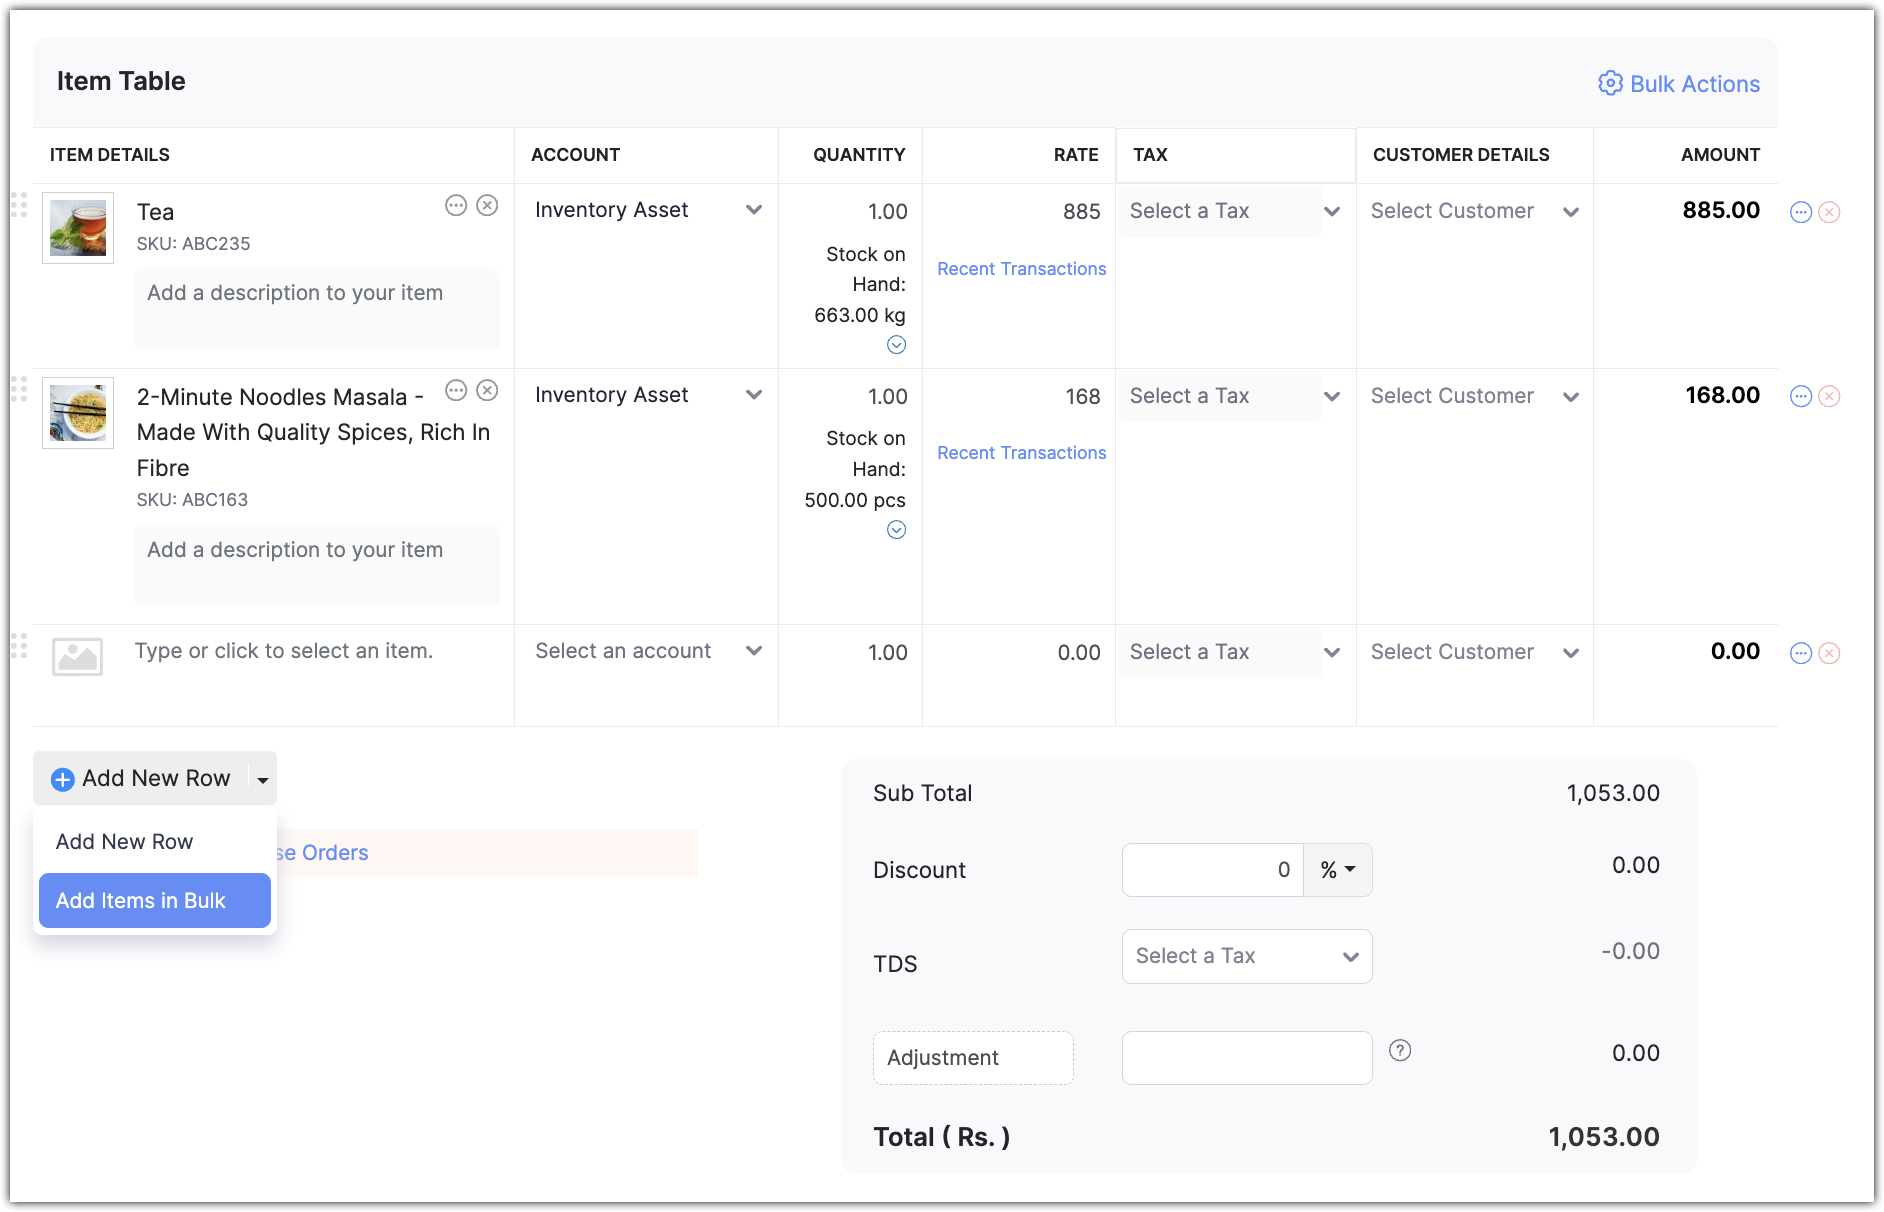Image resolution: width=1884 pixels, height=1212 pixels.
Task: Open the TDS Select a Tax dropdown
Action: [1246, 956]
